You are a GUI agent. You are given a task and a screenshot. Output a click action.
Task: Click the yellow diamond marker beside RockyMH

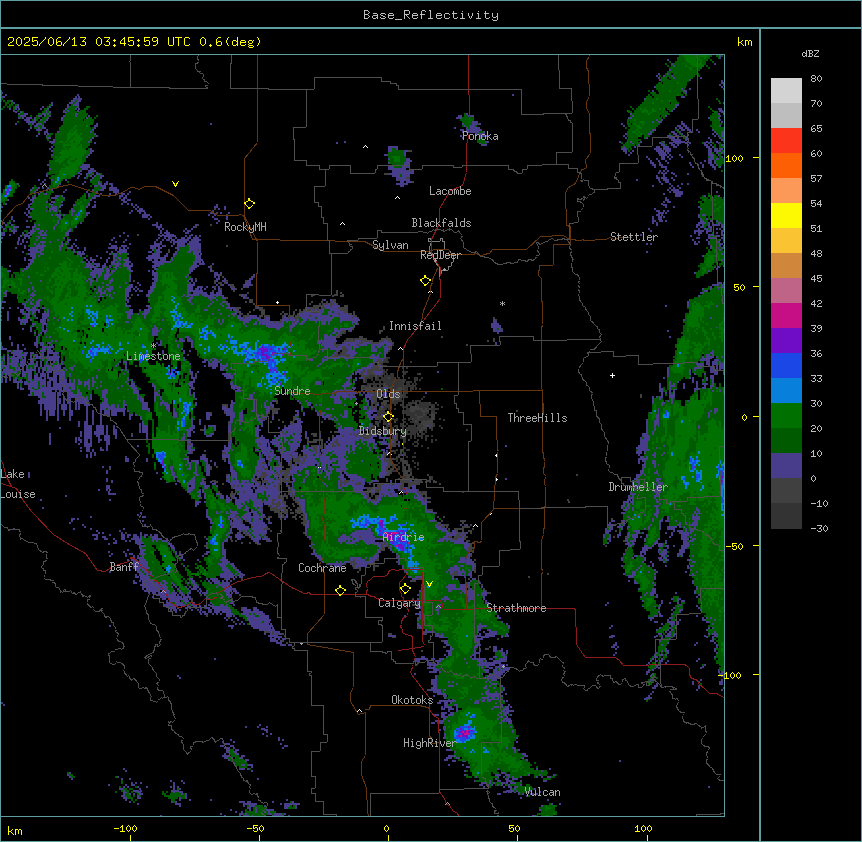click(x=250, y=204)
